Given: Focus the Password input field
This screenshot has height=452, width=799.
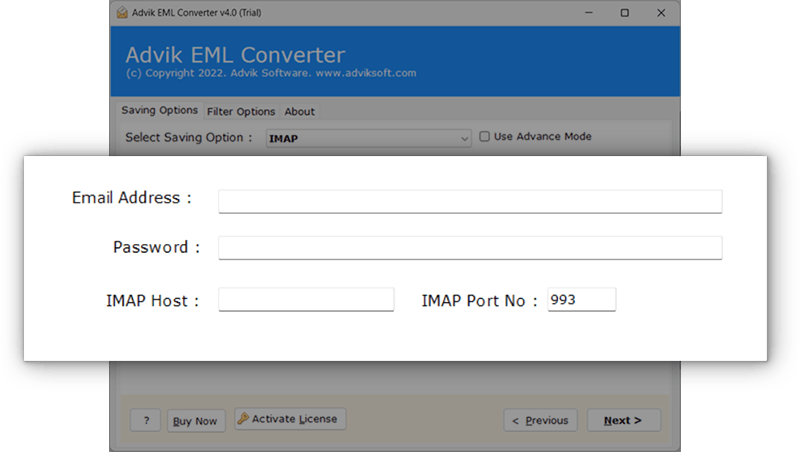Looking at the screenshot, I should [x=470, y=248].
